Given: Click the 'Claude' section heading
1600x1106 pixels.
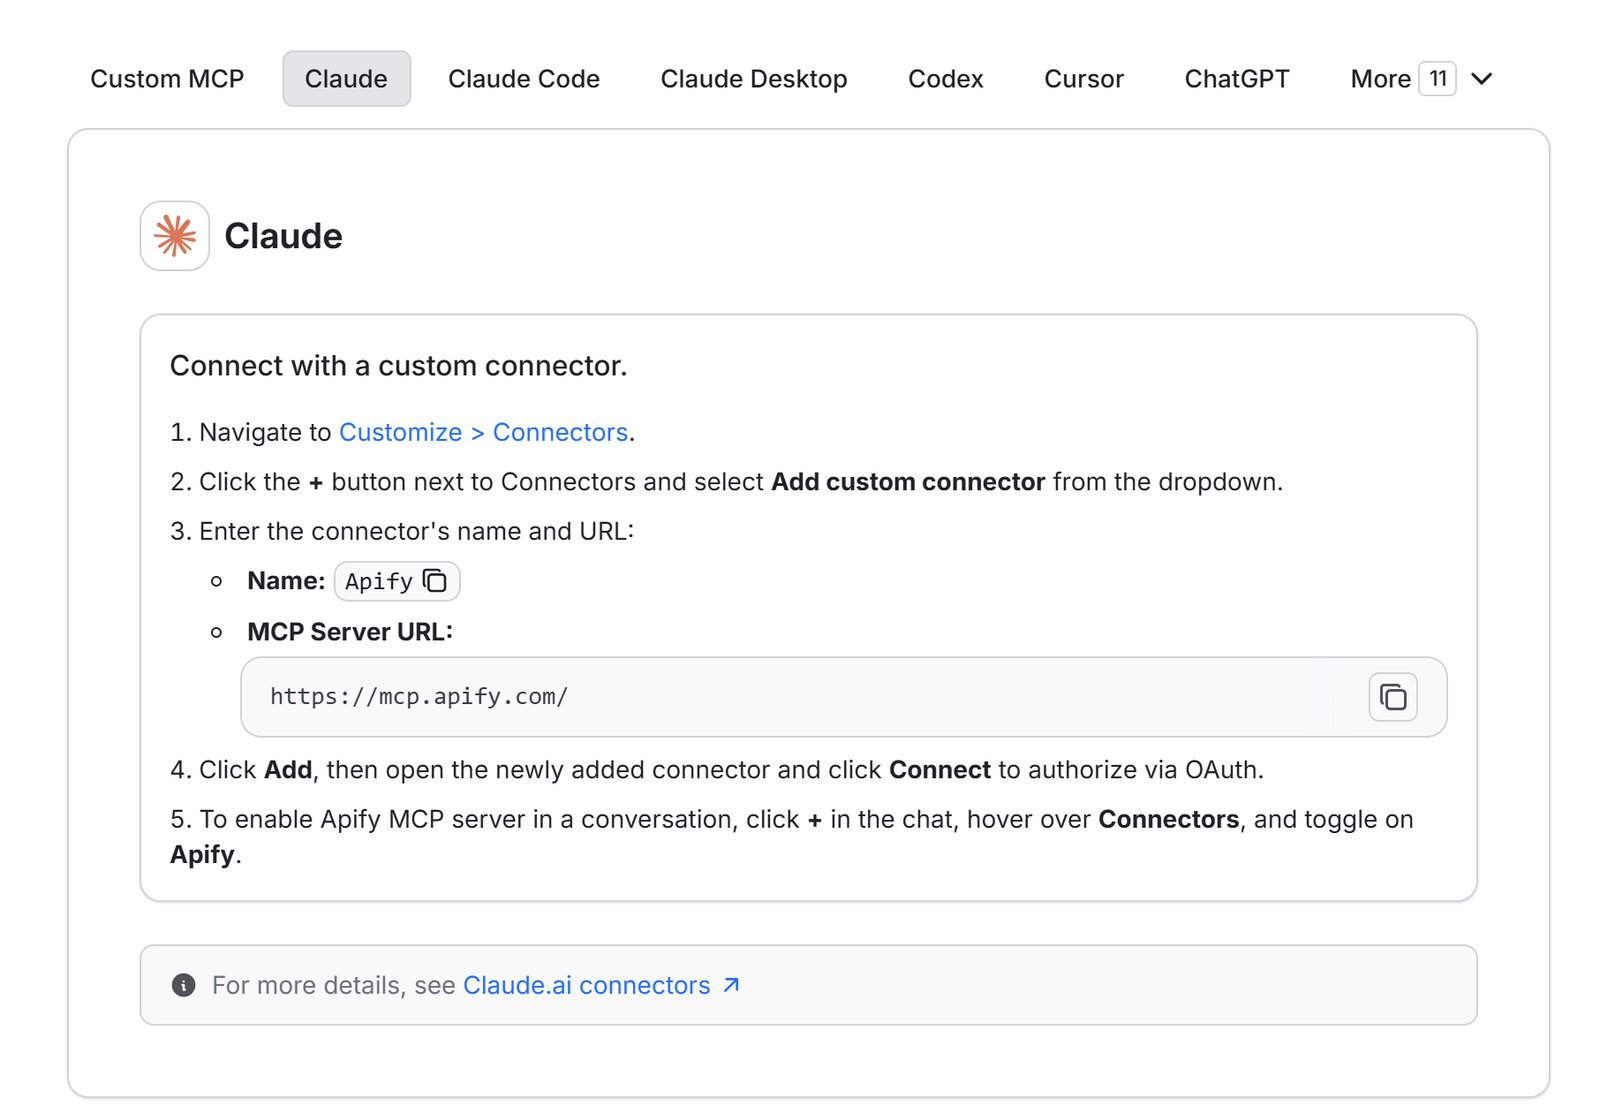Looking at the screenshot, I should [283, 236].
